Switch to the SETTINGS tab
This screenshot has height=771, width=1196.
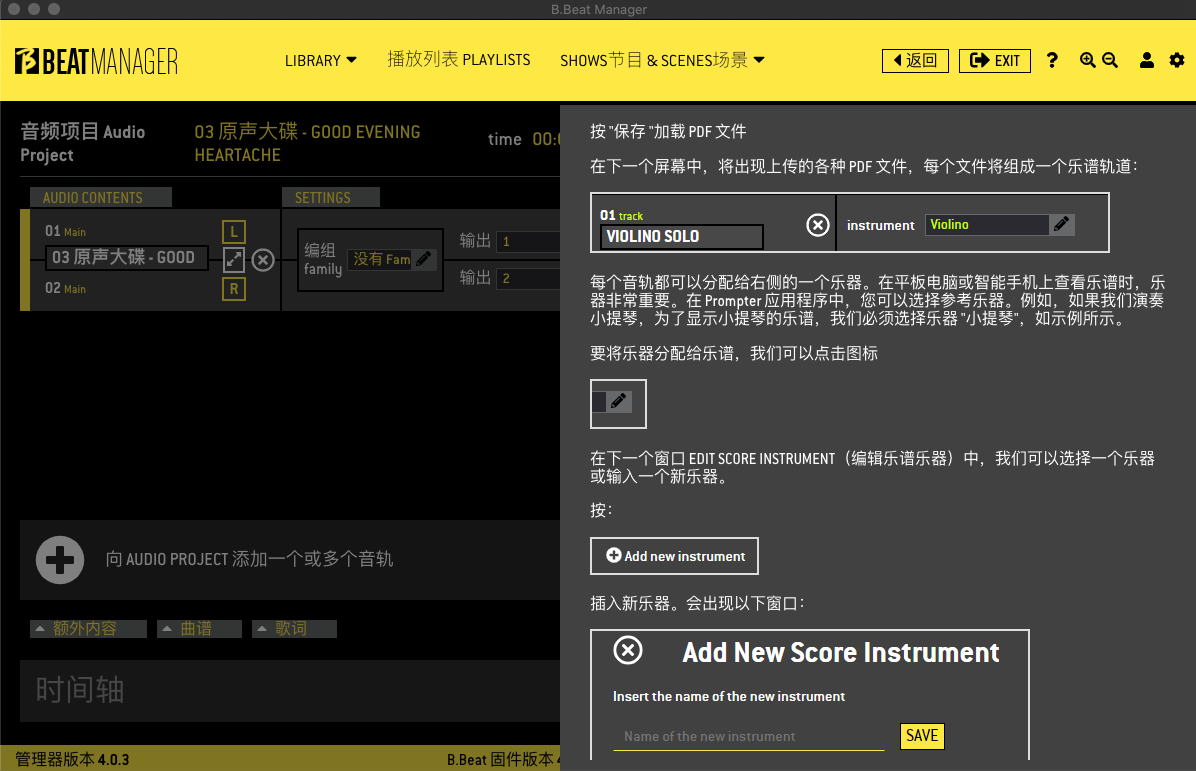330,198
